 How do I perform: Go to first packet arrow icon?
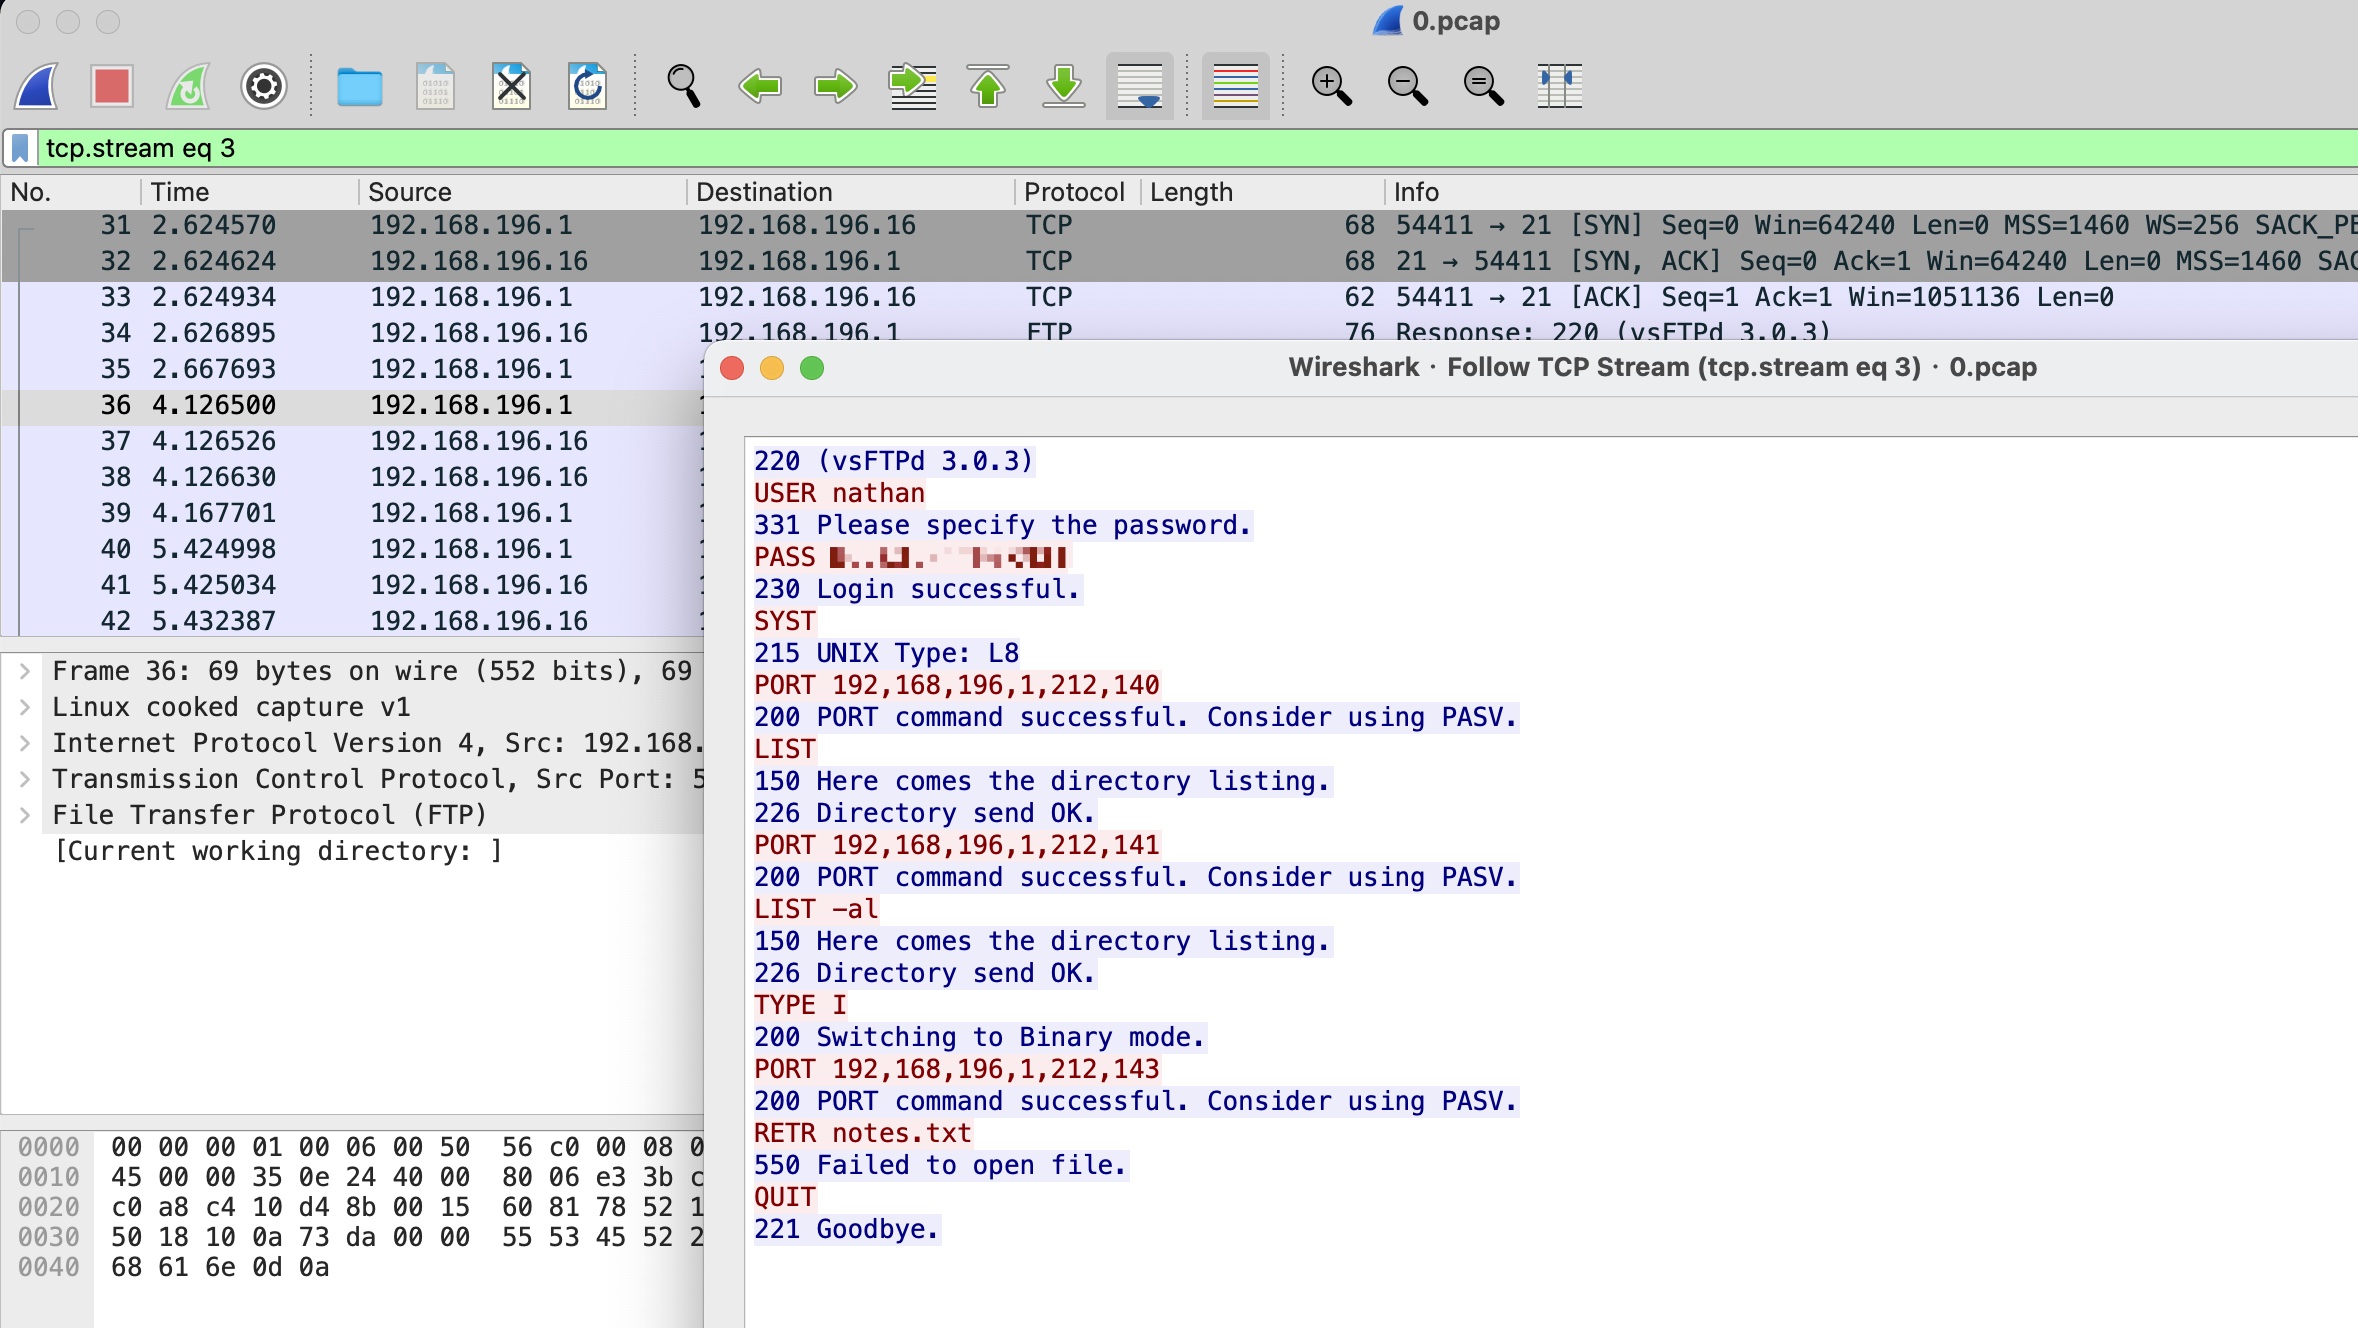click(988, 86)
